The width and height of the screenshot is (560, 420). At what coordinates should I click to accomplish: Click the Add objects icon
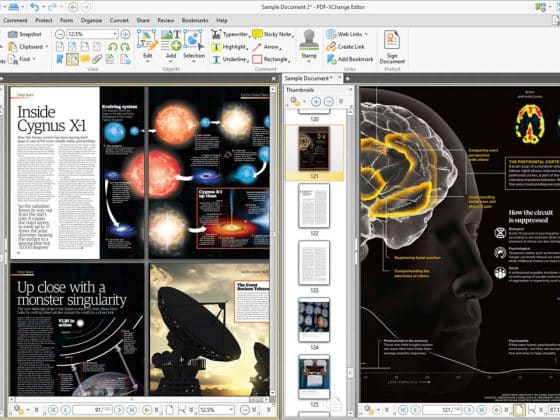click(x=171, y=40)
